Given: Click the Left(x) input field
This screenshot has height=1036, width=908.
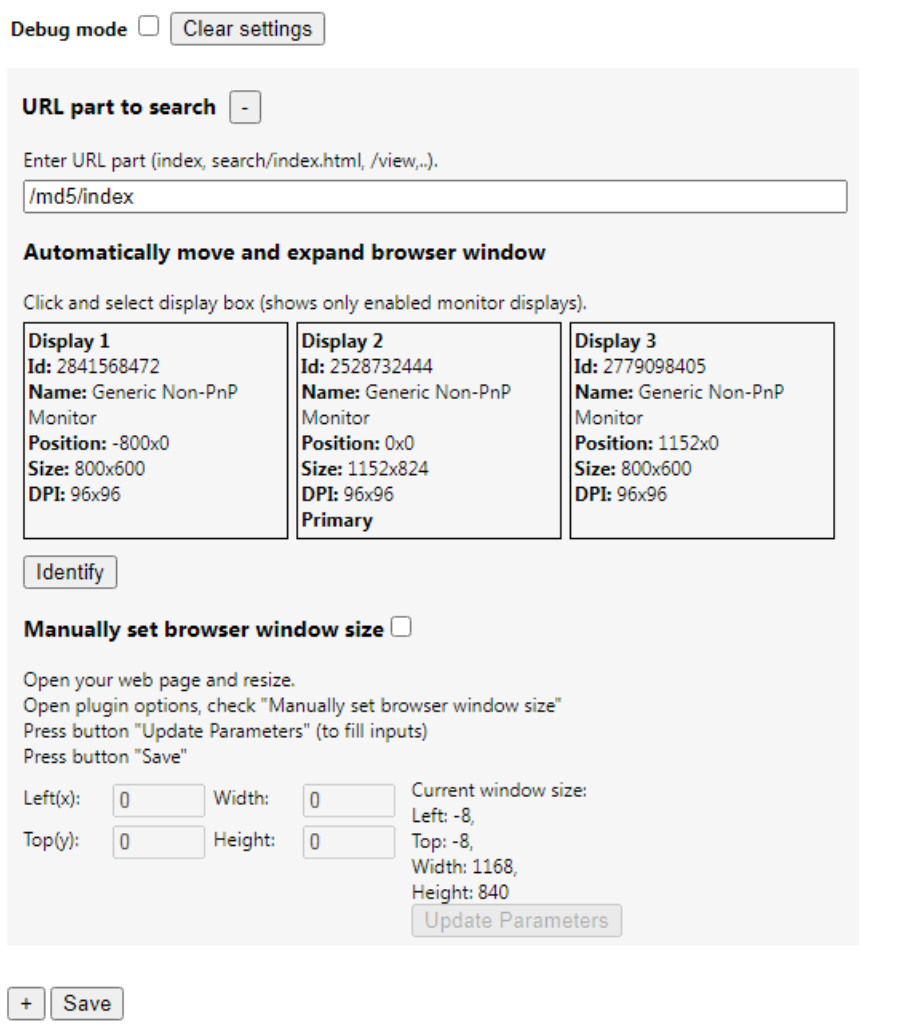Looking at the screenshot, I should (159, 801).
